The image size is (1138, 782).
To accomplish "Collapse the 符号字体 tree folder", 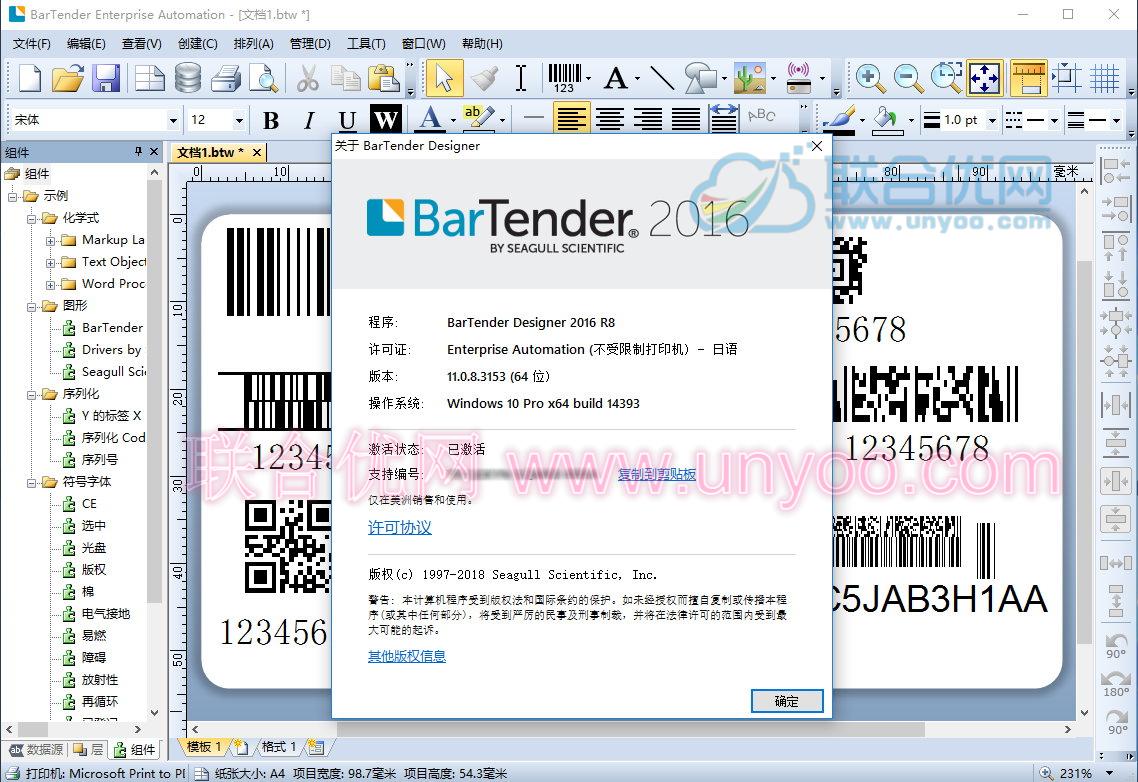I will 31,482.
